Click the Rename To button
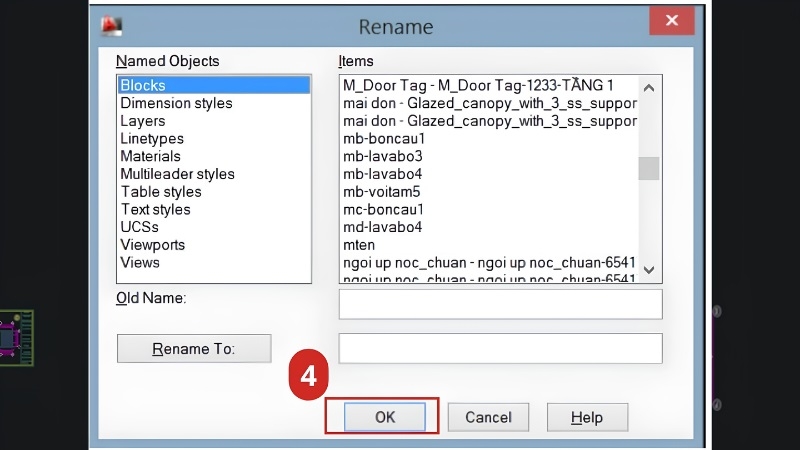 (x=194, y=348)
